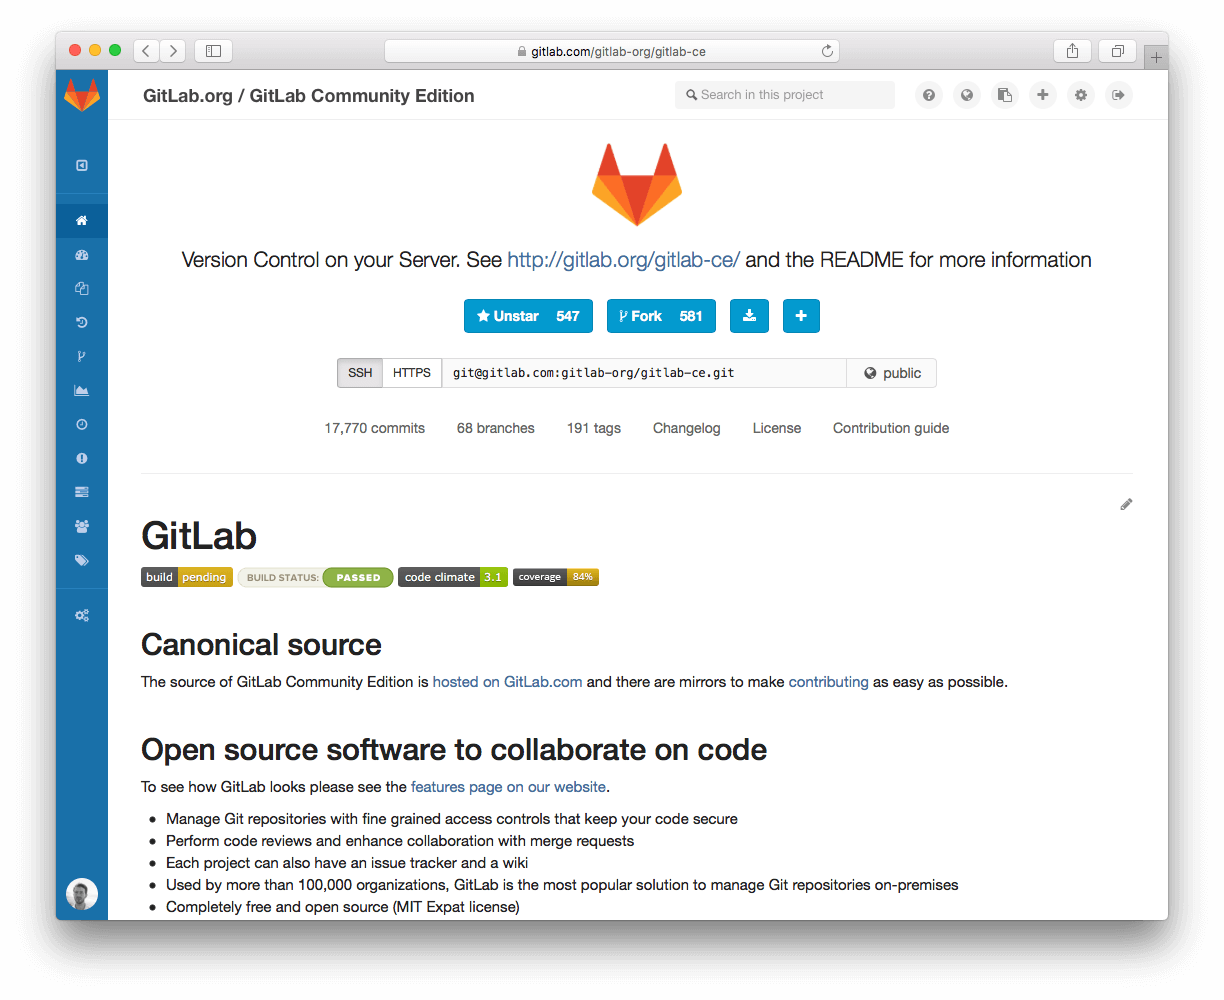Open the repository network graph icon
This screenshot has height=1000, width=1224.
82,356
